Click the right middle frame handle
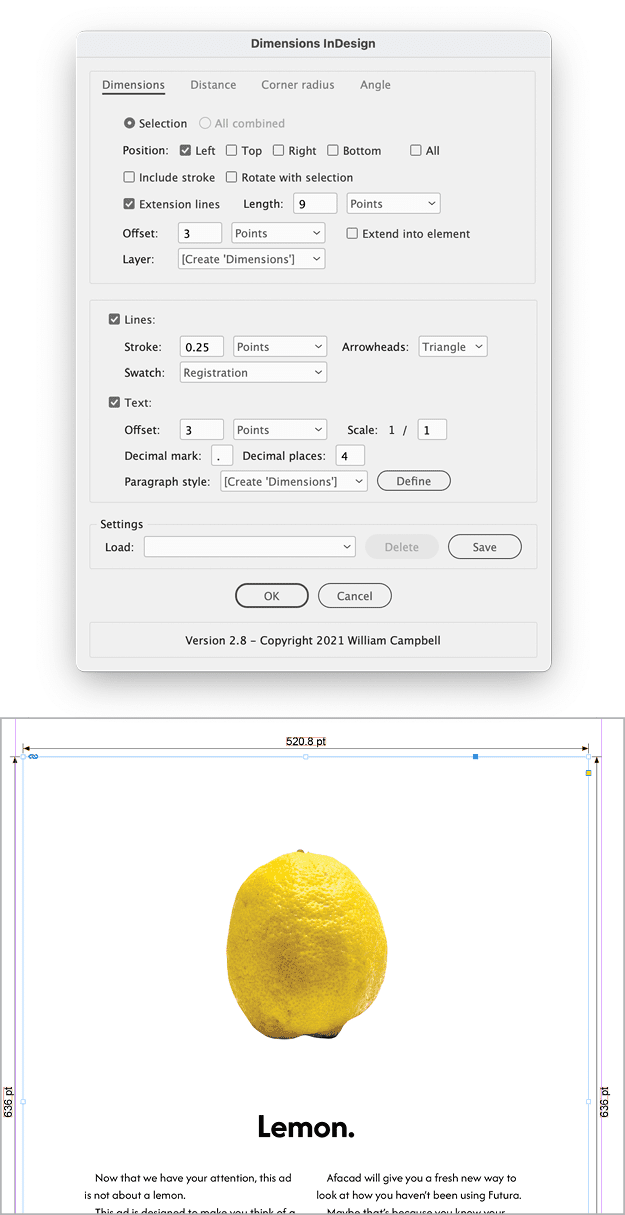The height and width of the screenshot is (1215, 625). click(588, 1102)
